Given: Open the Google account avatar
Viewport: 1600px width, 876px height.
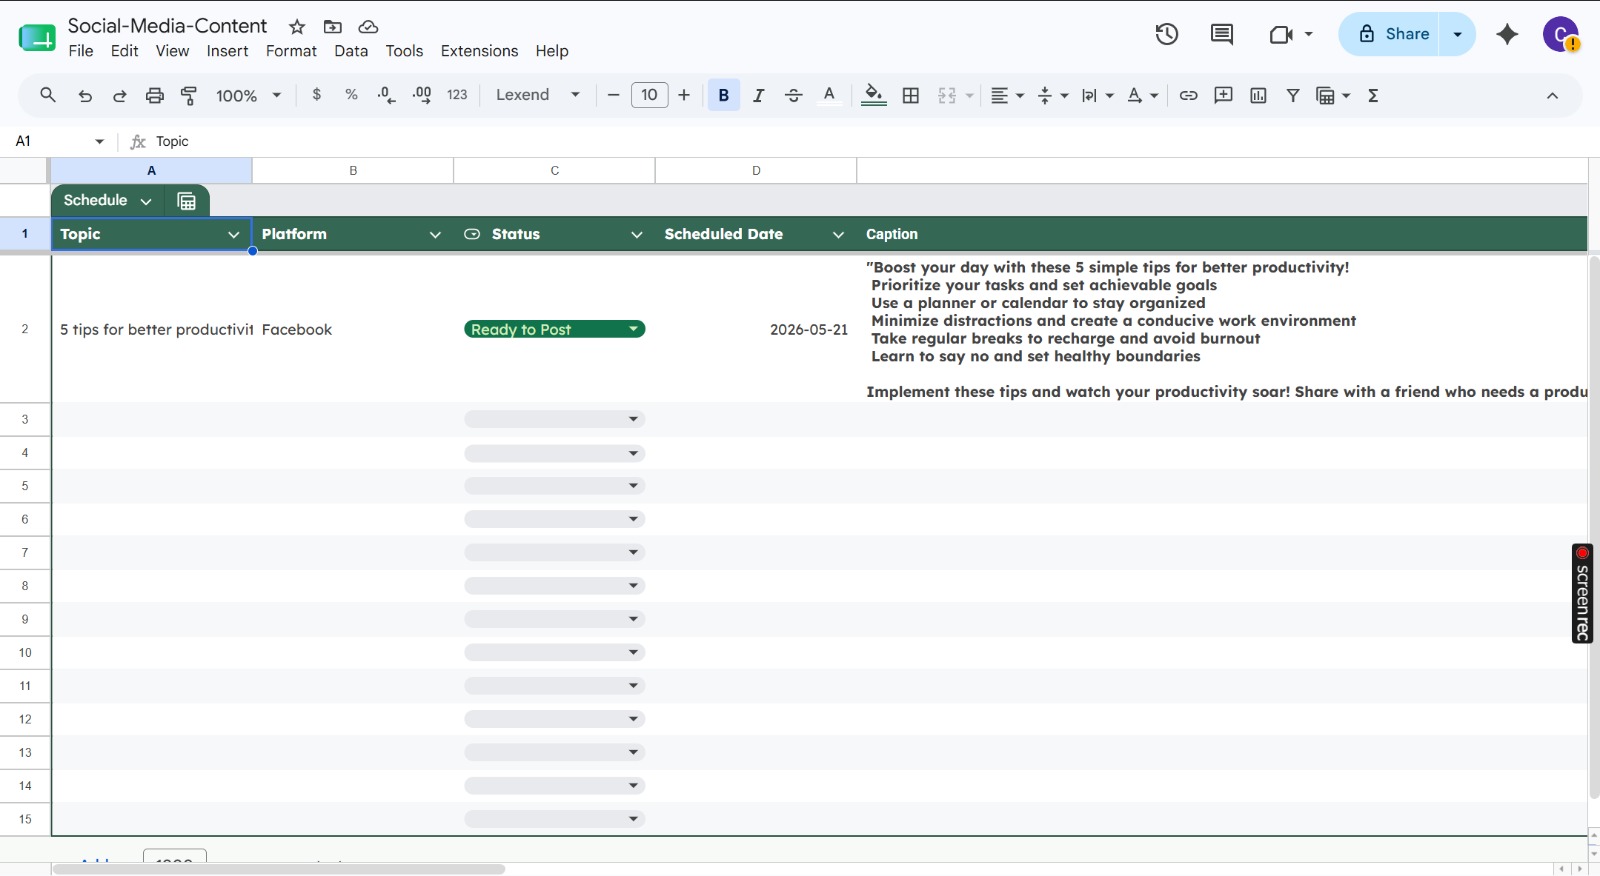Looking at the screenshot, I should 1560,34.
